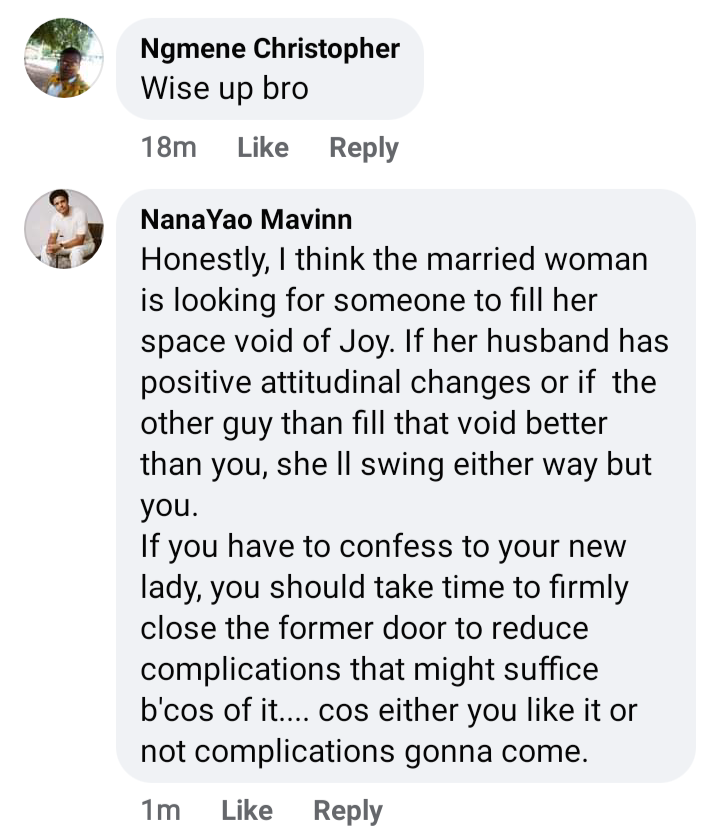
Task: Tap the line 'complications that might suffice'
Action: [370, 669]
